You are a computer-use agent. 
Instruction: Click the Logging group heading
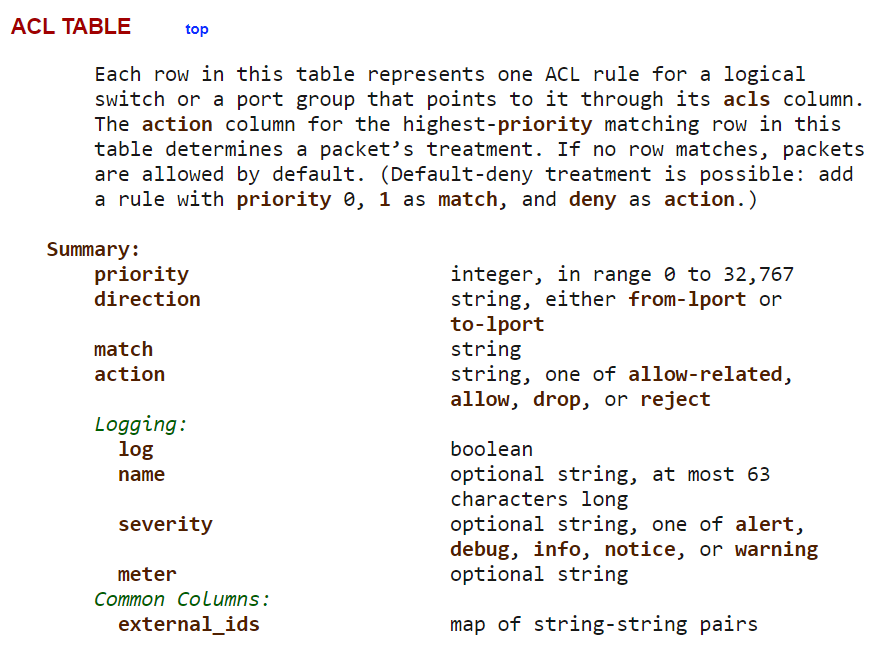pyautogui.click(x=140, y=424)
